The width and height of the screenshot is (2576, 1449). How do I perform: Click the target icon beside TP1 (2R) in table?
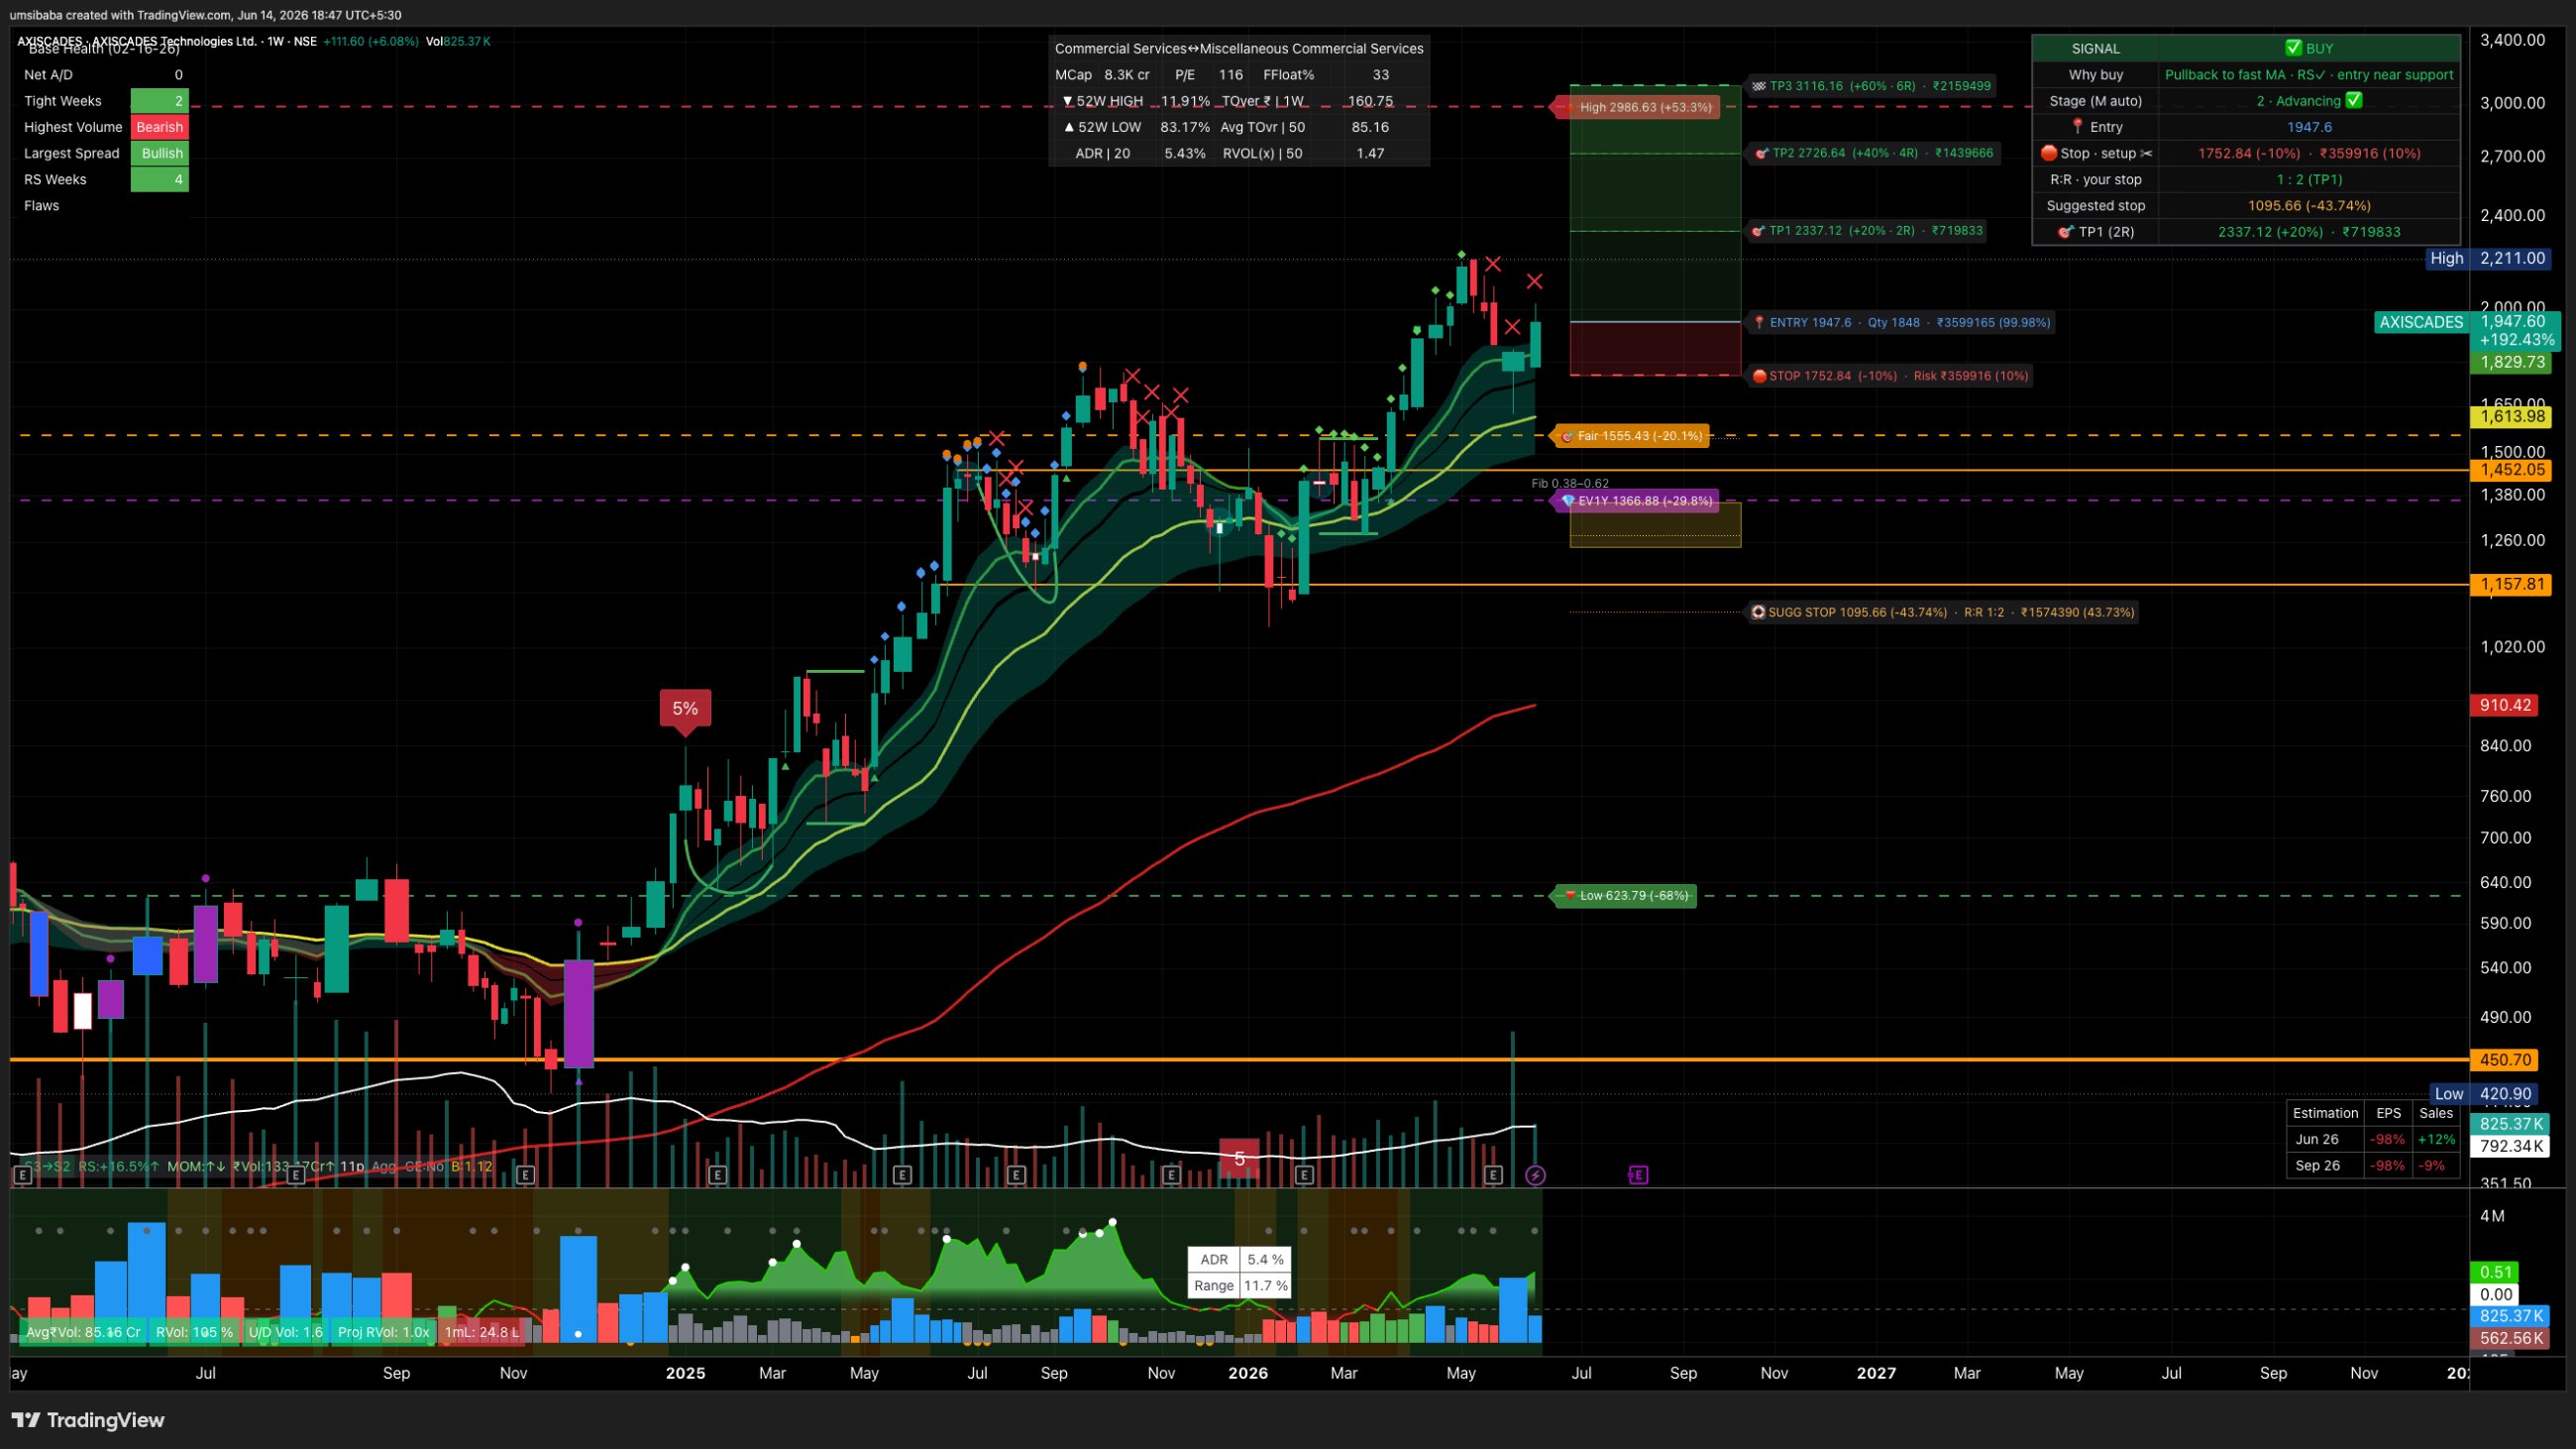(2066, 232)
